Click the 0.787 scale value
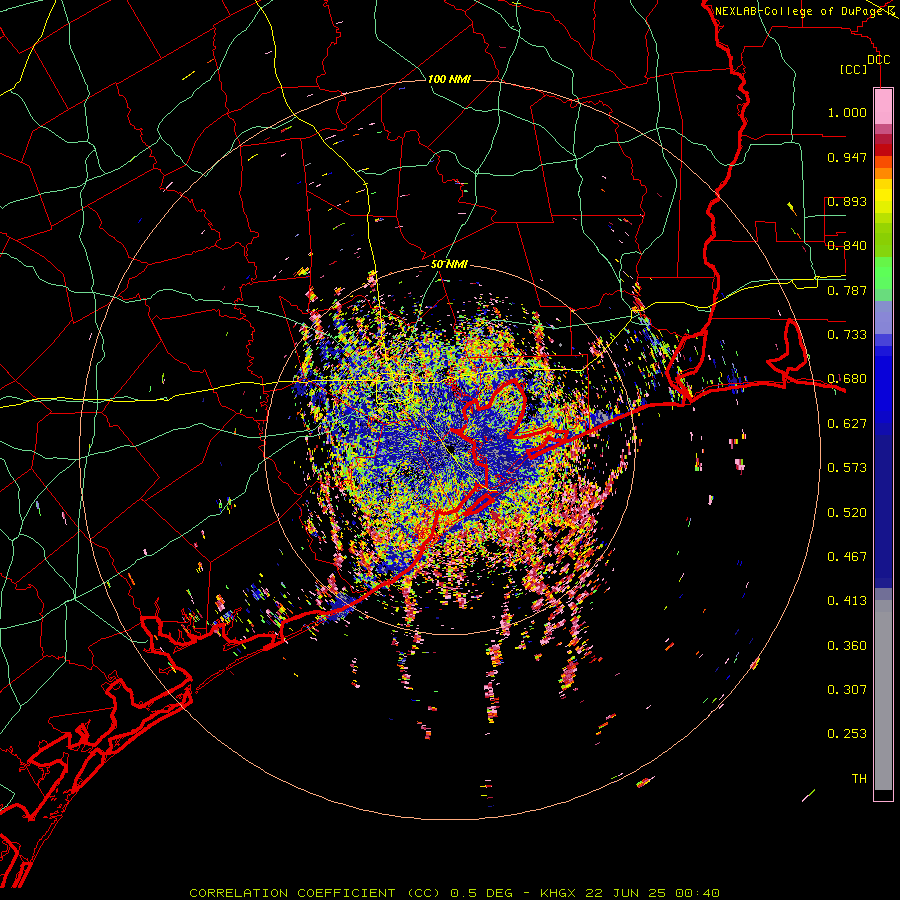This screenshot has height=900, width=900. point(847,290)
